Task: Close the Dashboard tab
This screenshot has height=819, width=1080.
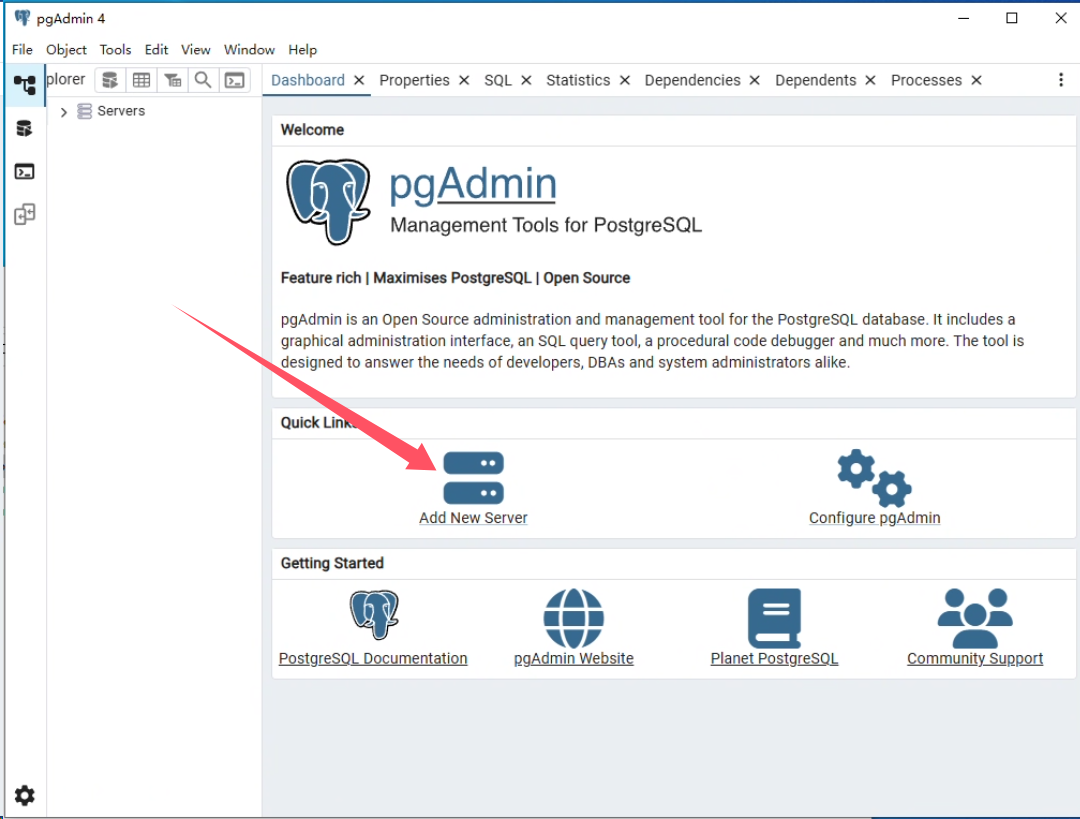Action: click(x=359, y=81)
